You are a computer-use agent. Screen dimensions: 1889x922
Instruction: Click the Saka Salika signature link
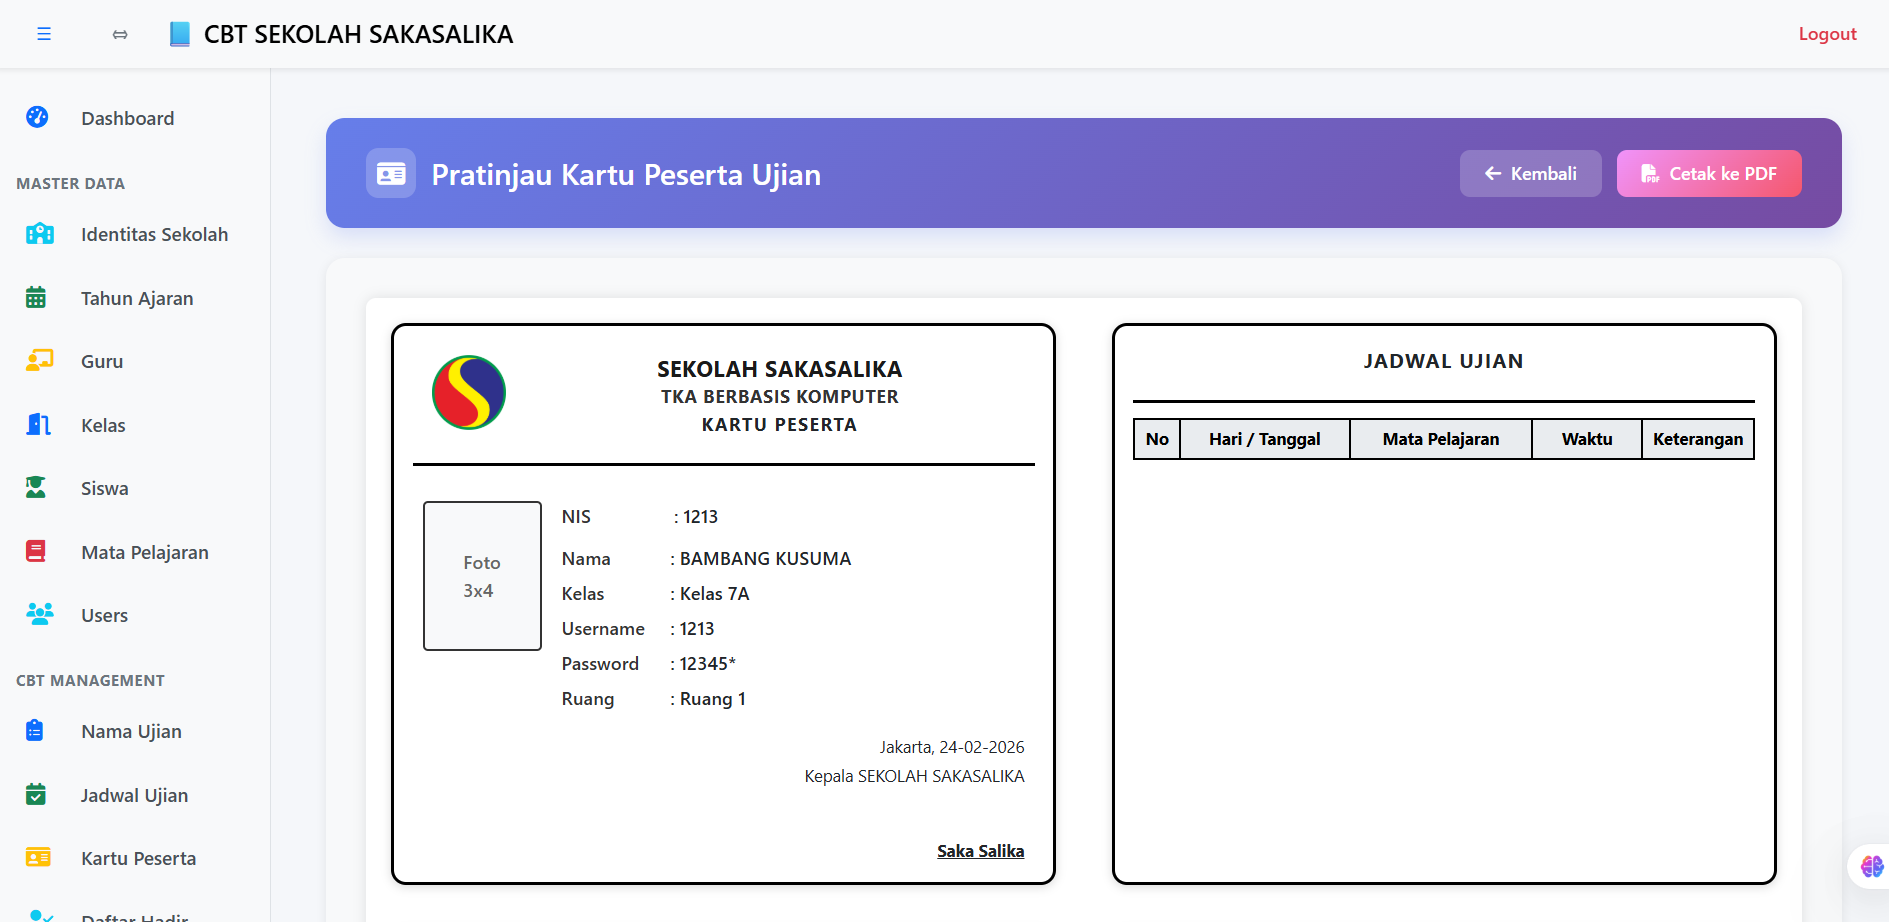(x=980, y=850)
